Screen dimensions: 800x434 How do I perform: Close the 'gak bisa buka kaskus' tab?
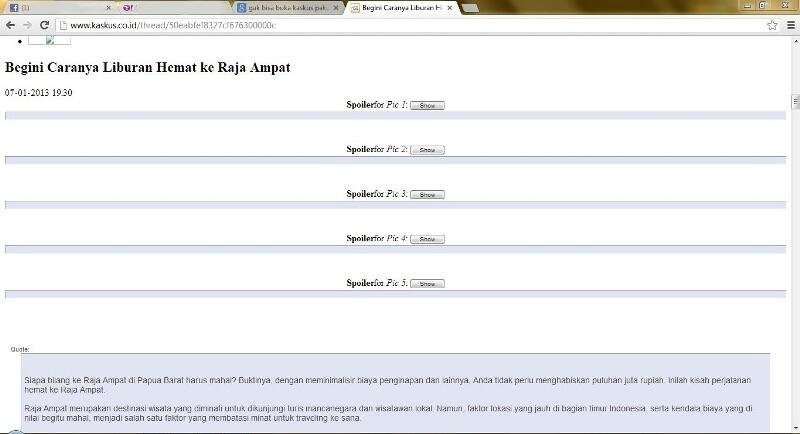click(x=336, y=8)
